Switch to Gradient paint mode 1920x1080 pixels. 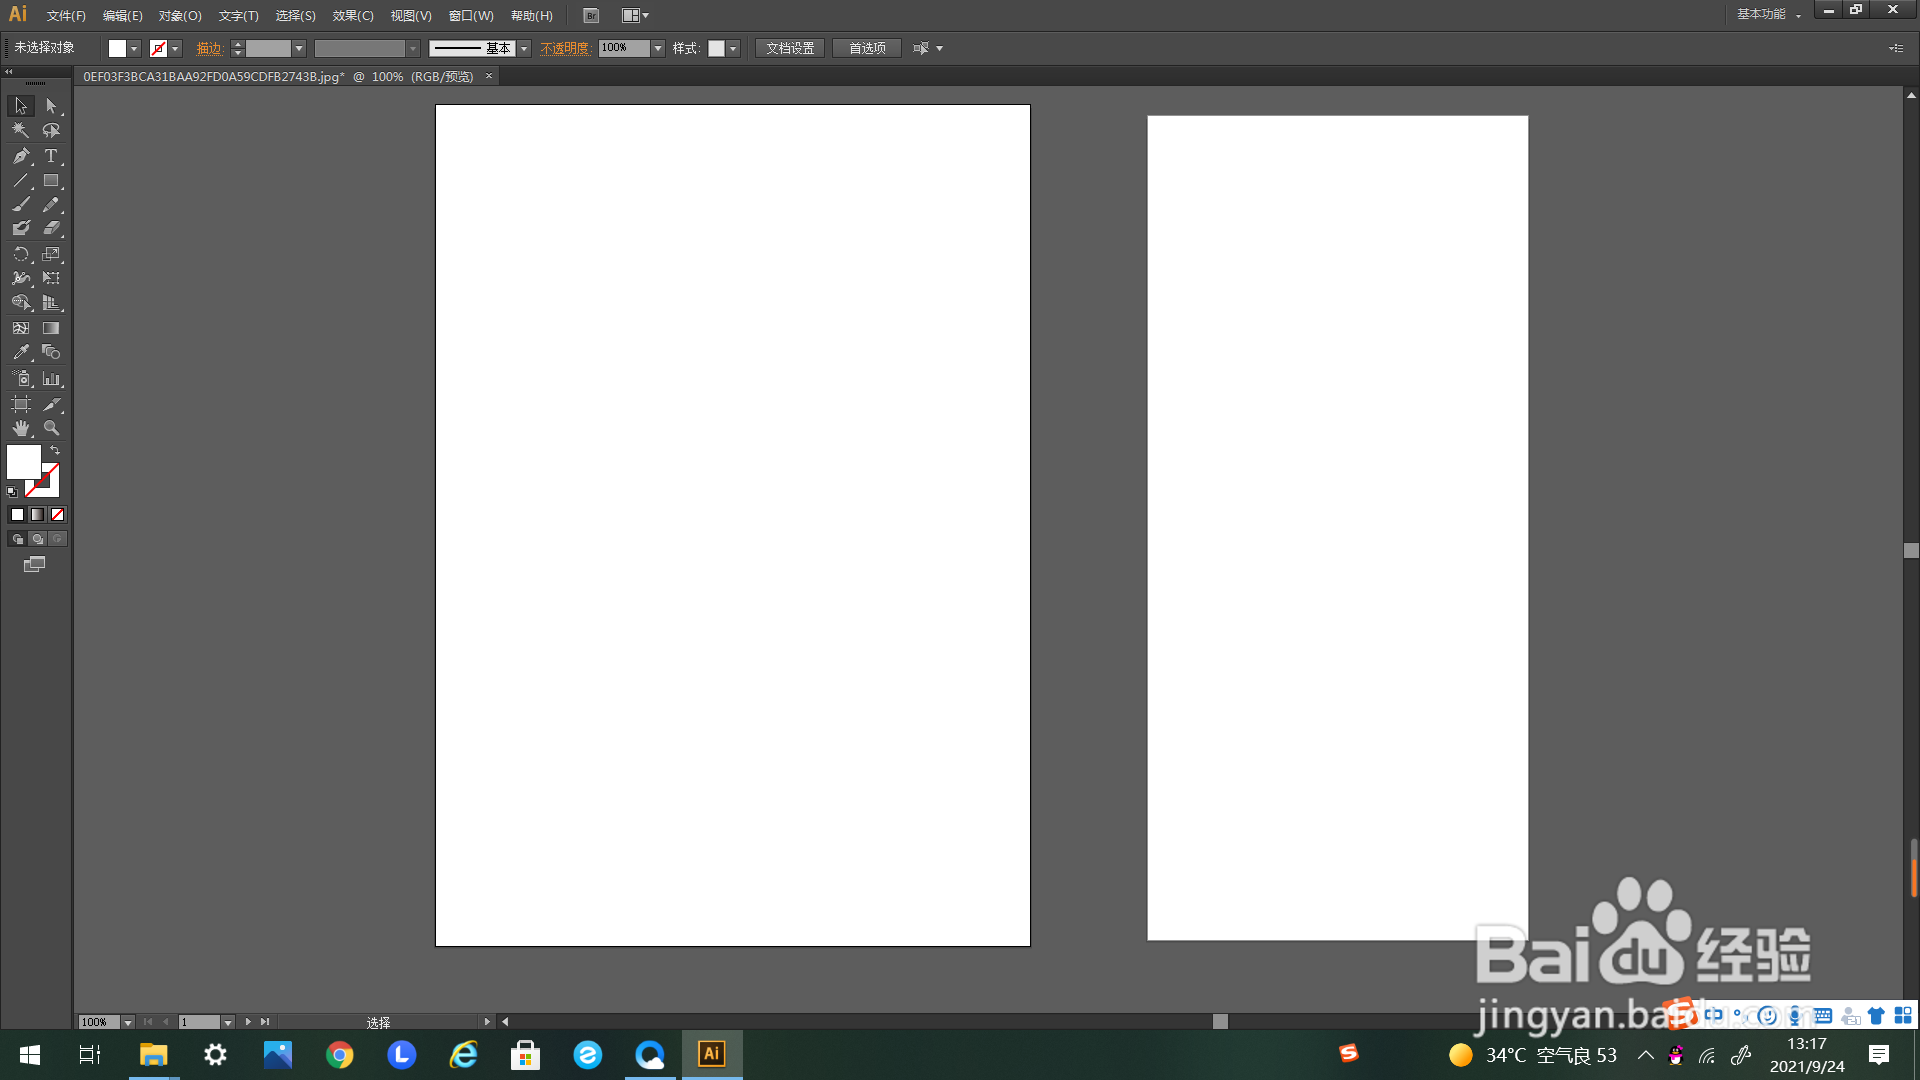[x=37, y=515]
